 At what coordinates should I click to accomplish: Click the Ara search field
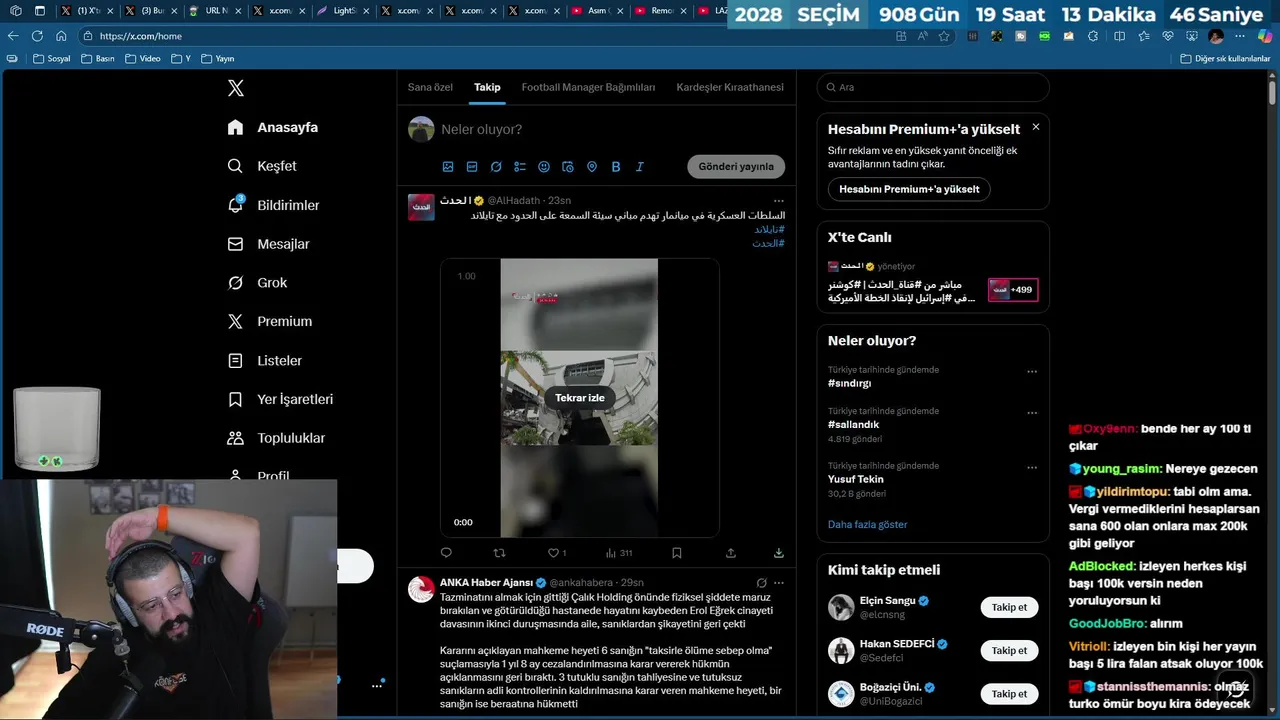pyautogui.click(x=933, y=87)
